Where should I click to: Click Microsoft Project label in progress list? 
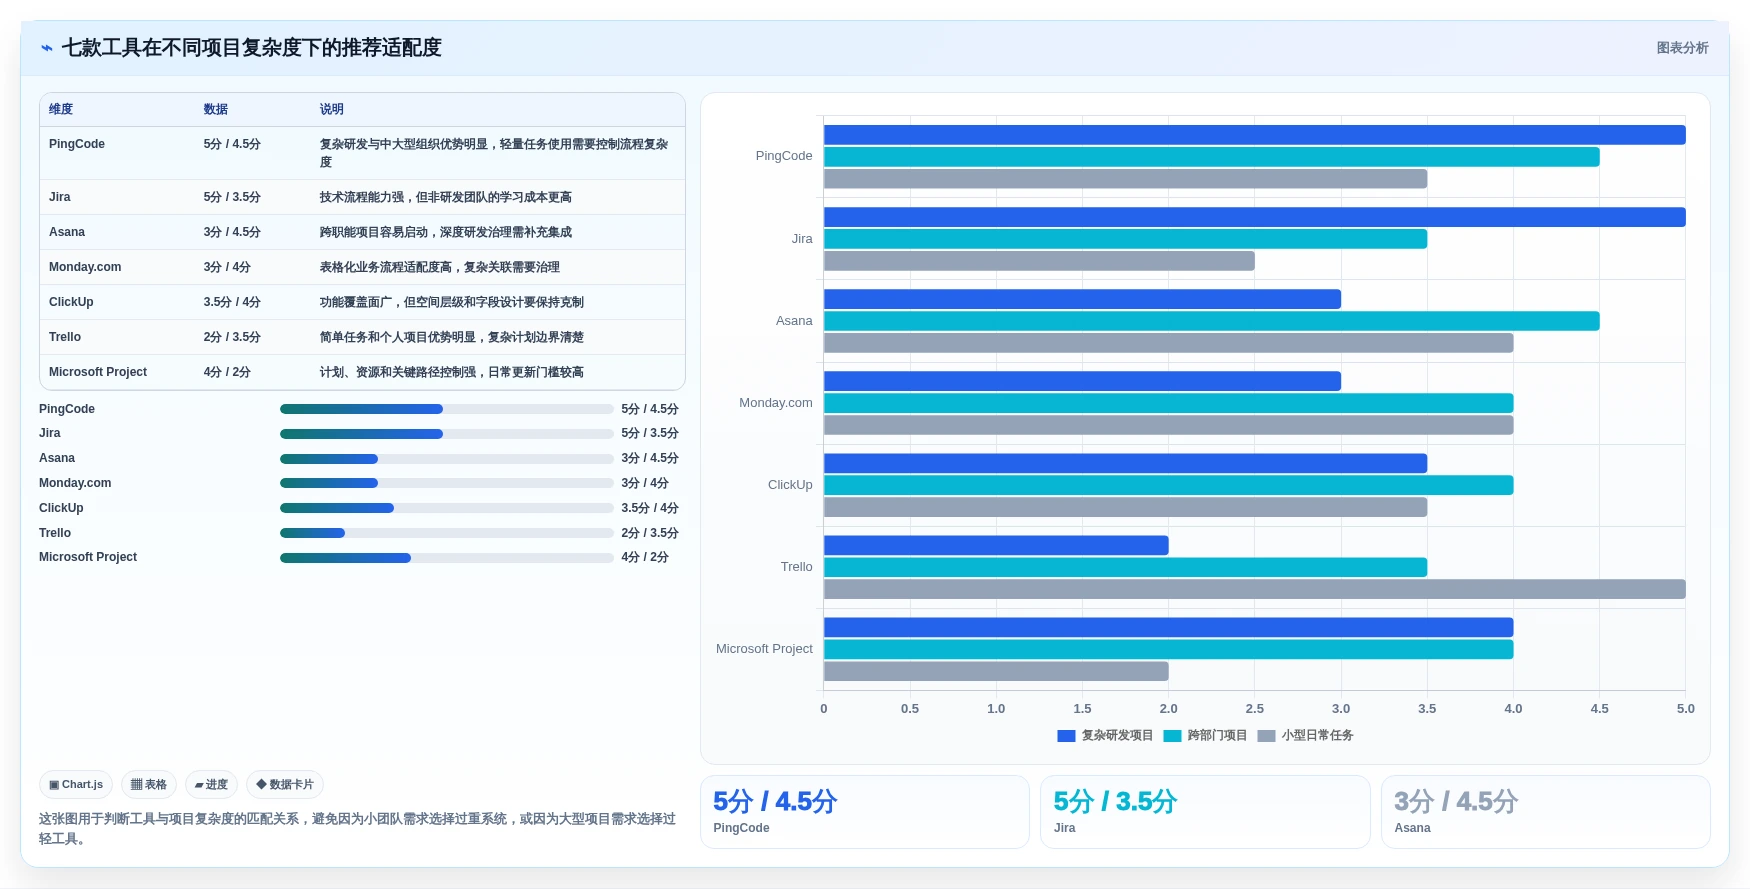coord(88,557)
